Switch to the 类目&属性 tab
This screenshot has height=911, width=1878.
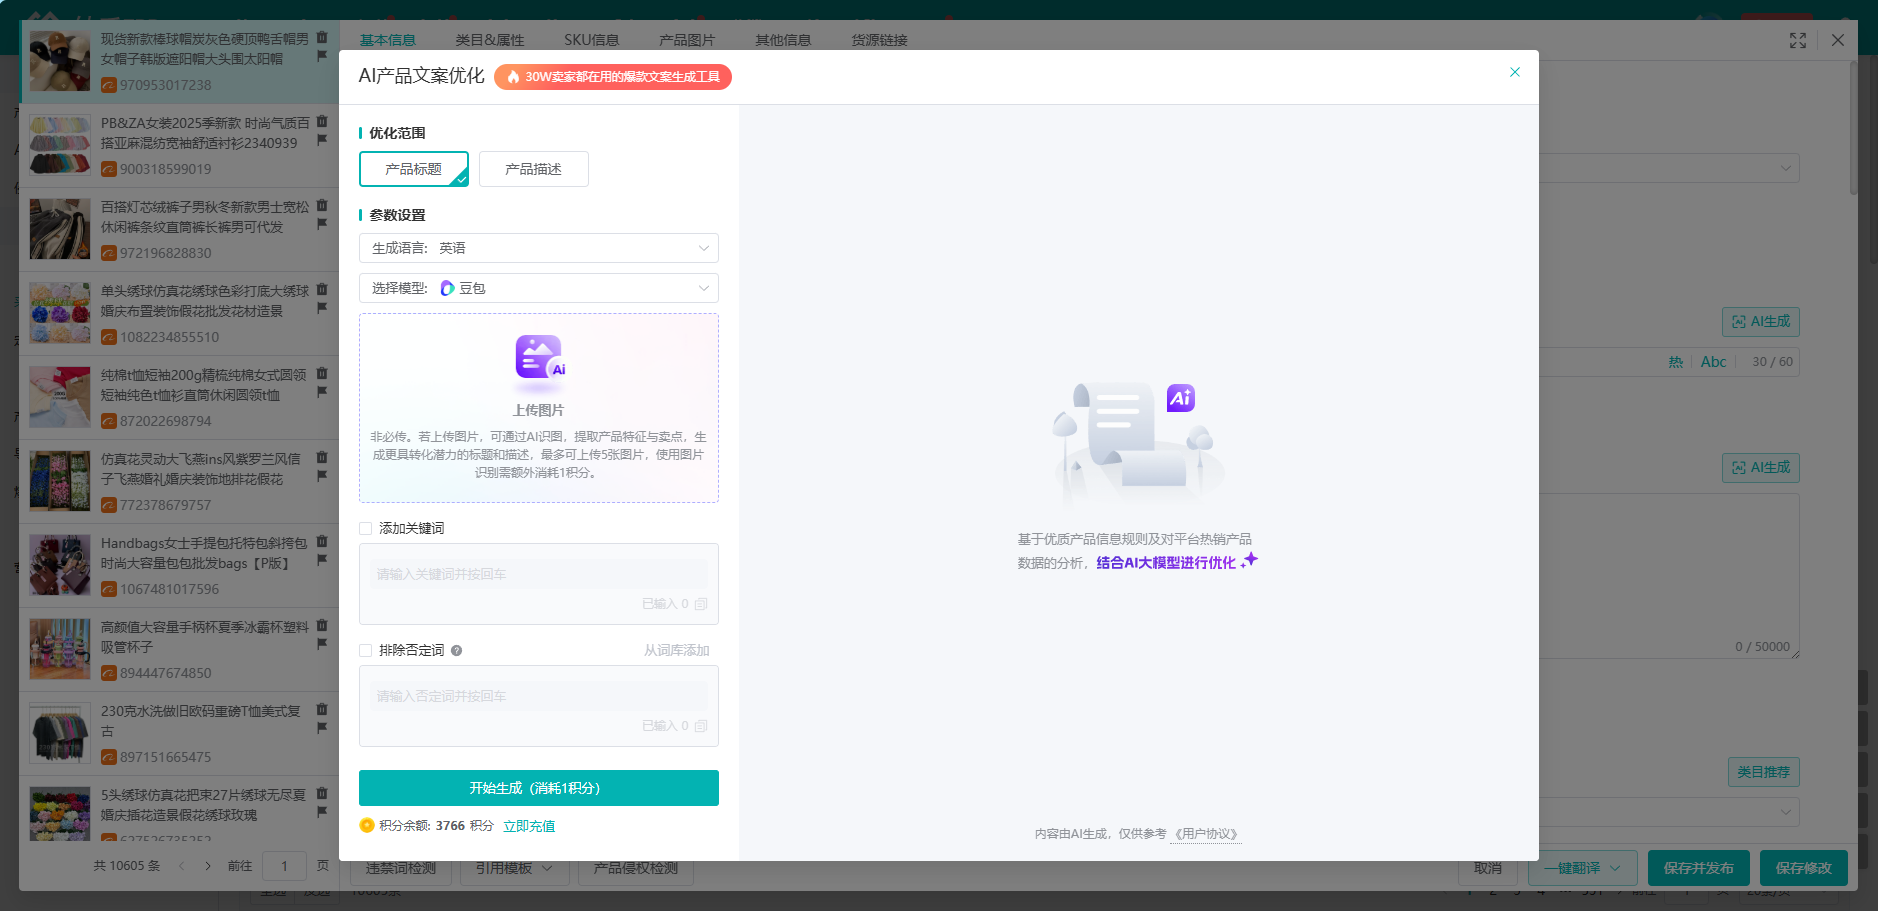point(490,40)
